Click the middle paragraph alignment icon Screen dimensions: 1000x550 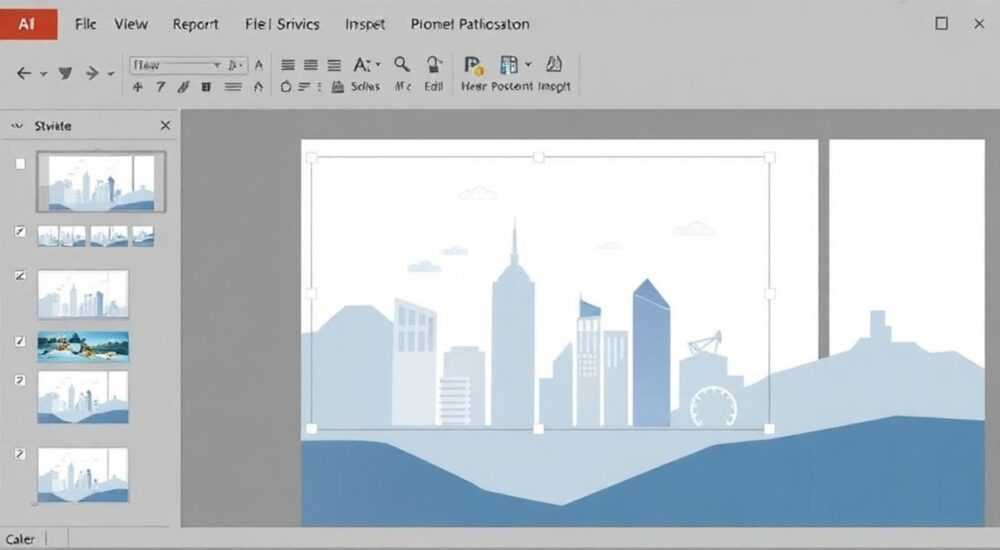click(x=311, y=65)
